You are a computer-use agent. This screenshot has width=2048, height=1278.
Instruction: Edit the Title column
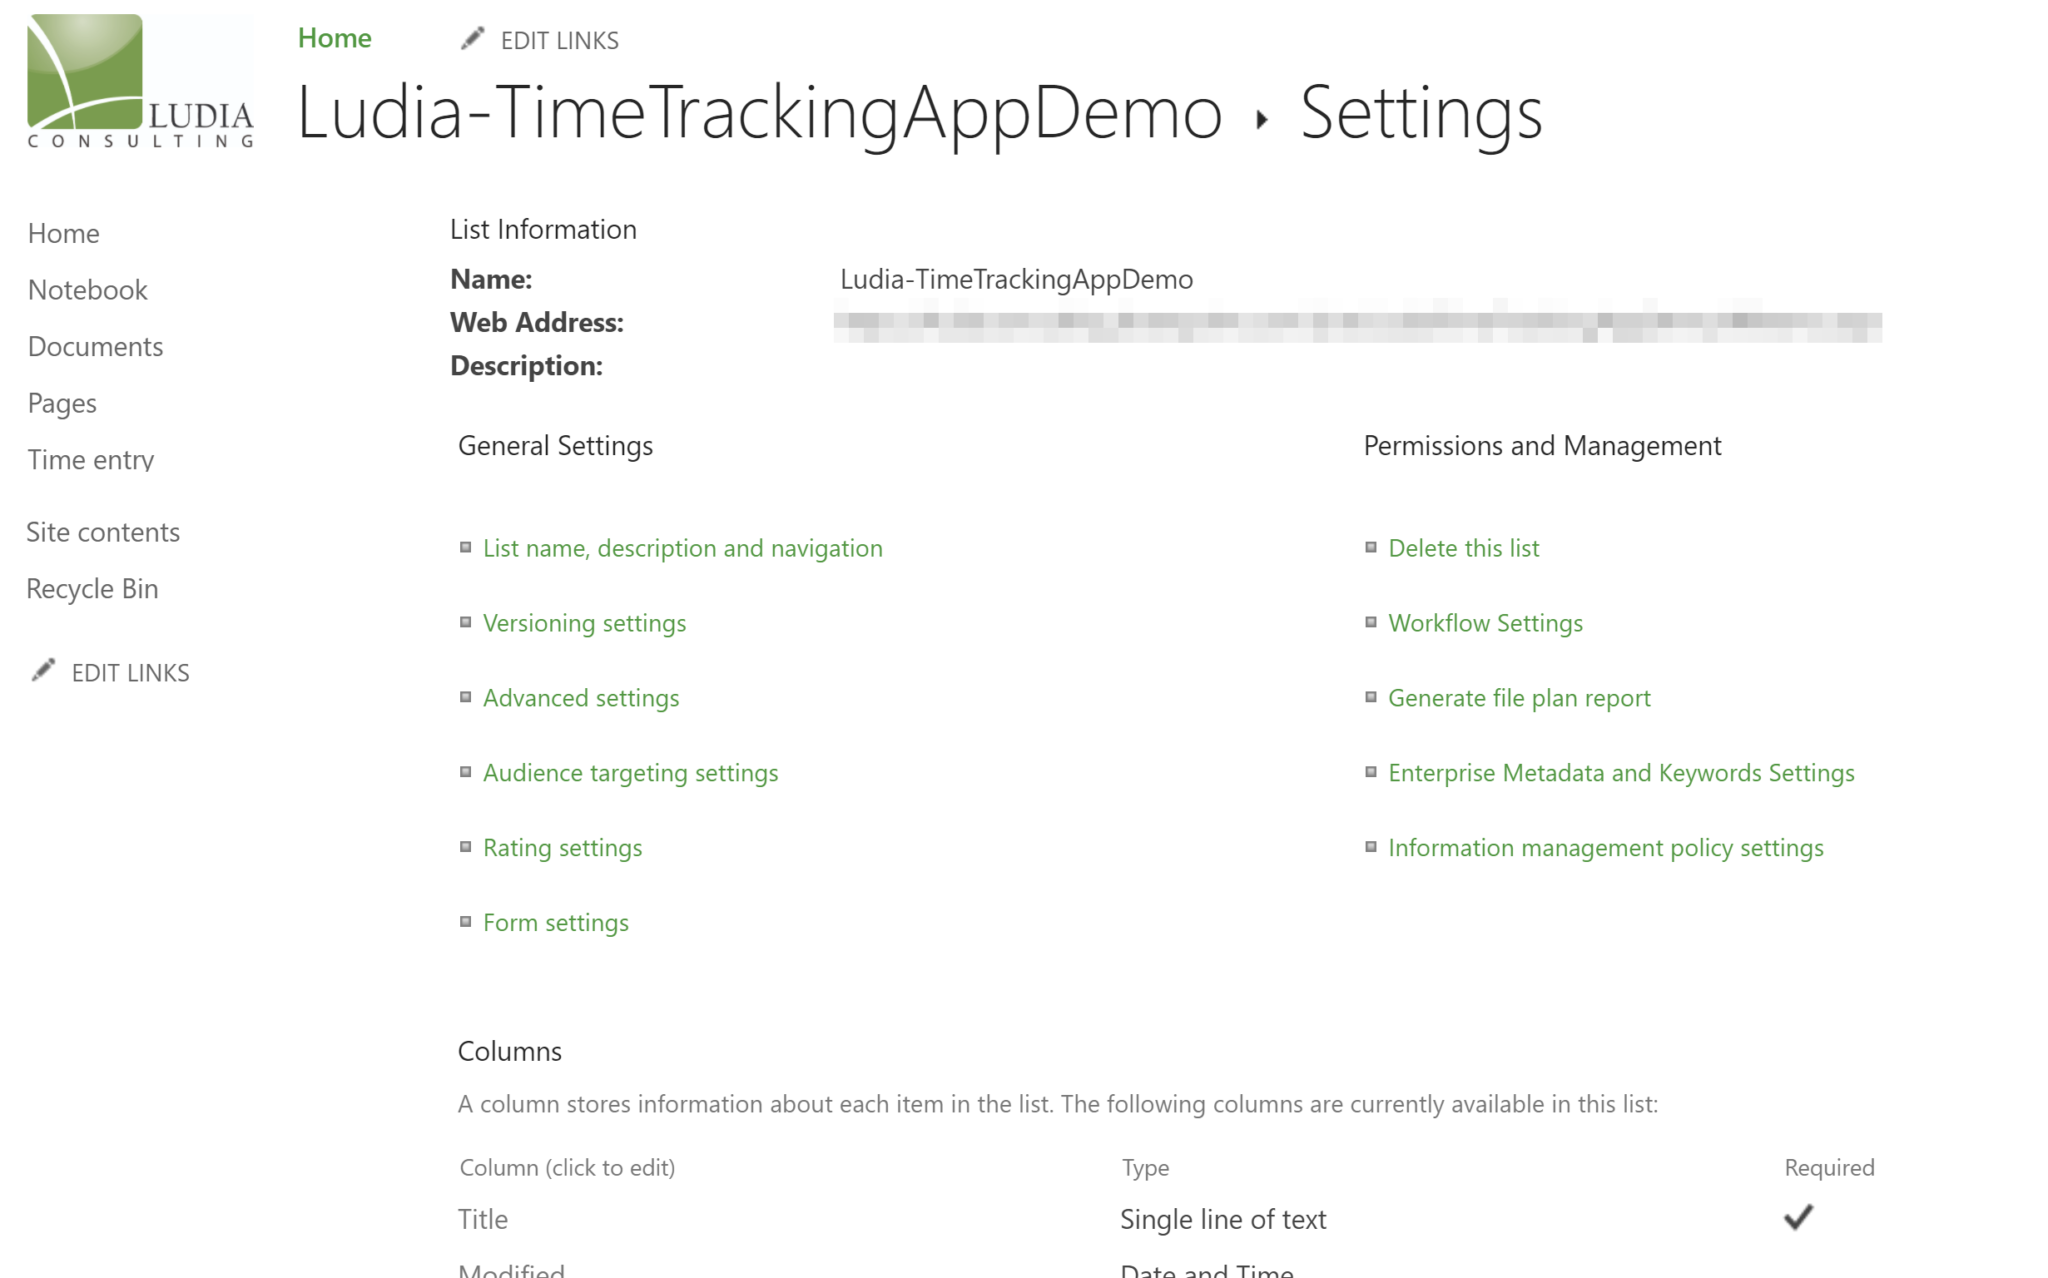click(x=482, y=1218)
